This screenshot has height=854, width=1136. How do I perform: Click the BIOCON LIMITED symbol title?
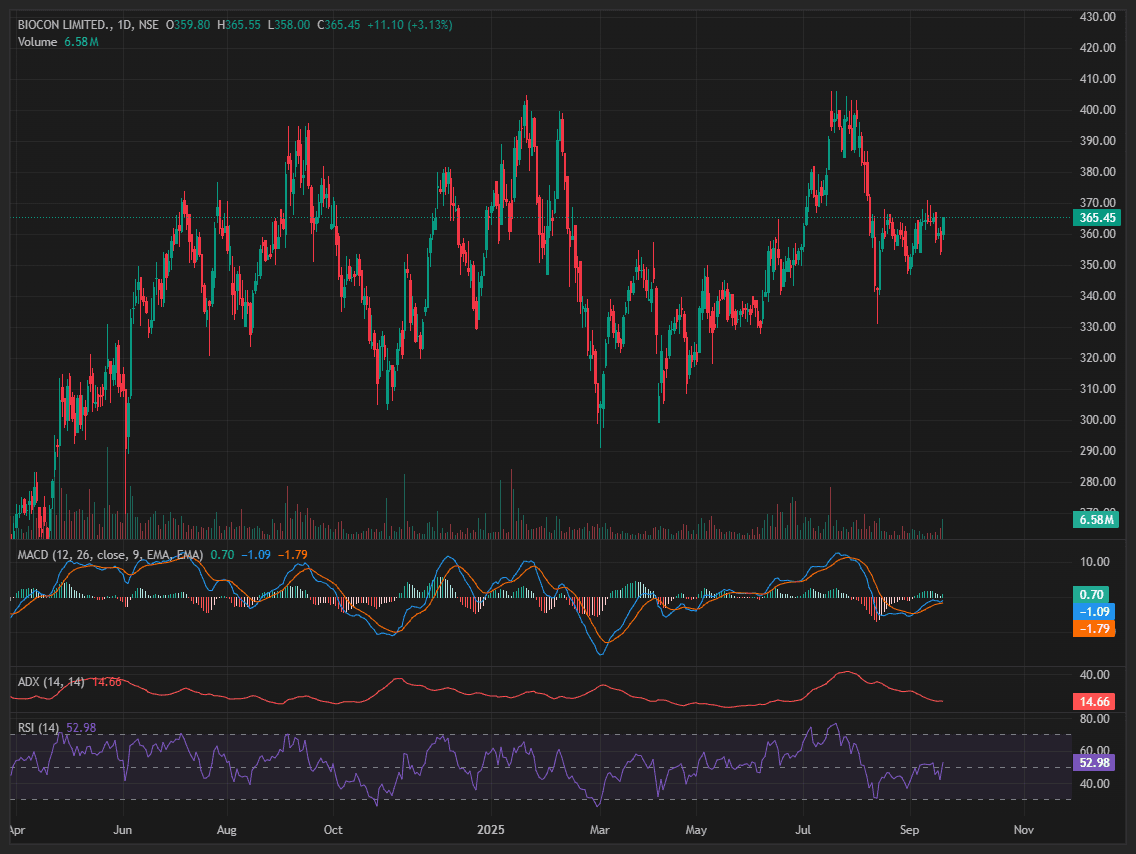pos(64,25)
